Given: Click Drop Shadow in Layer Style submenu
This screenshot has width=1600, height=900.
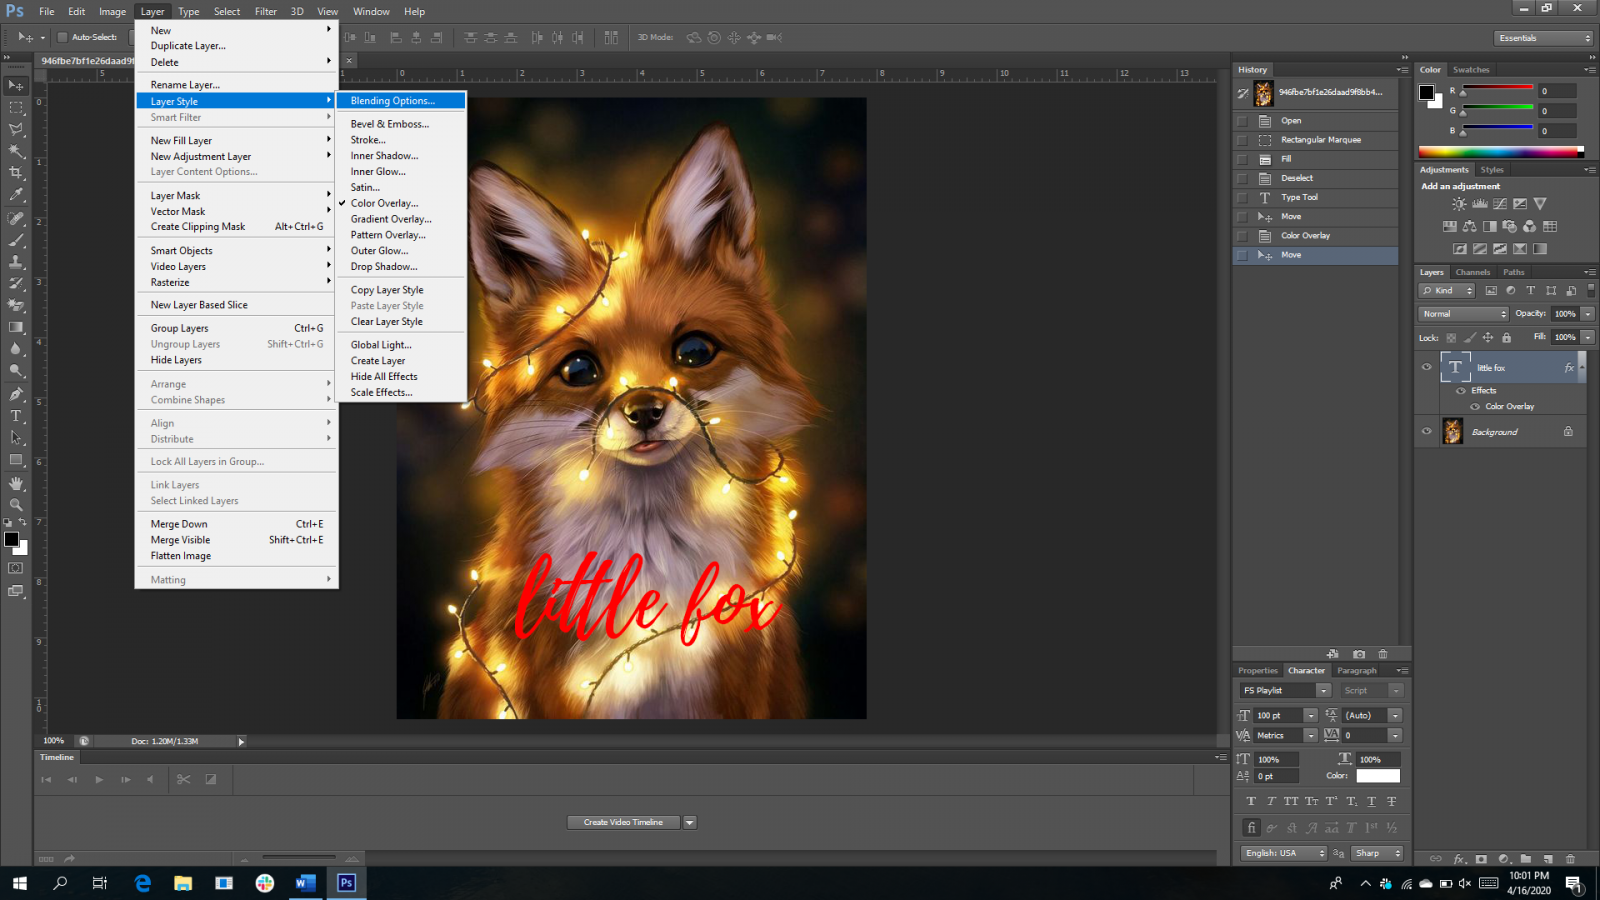Looking at the screenshot, I should click(x=384, y=267).
